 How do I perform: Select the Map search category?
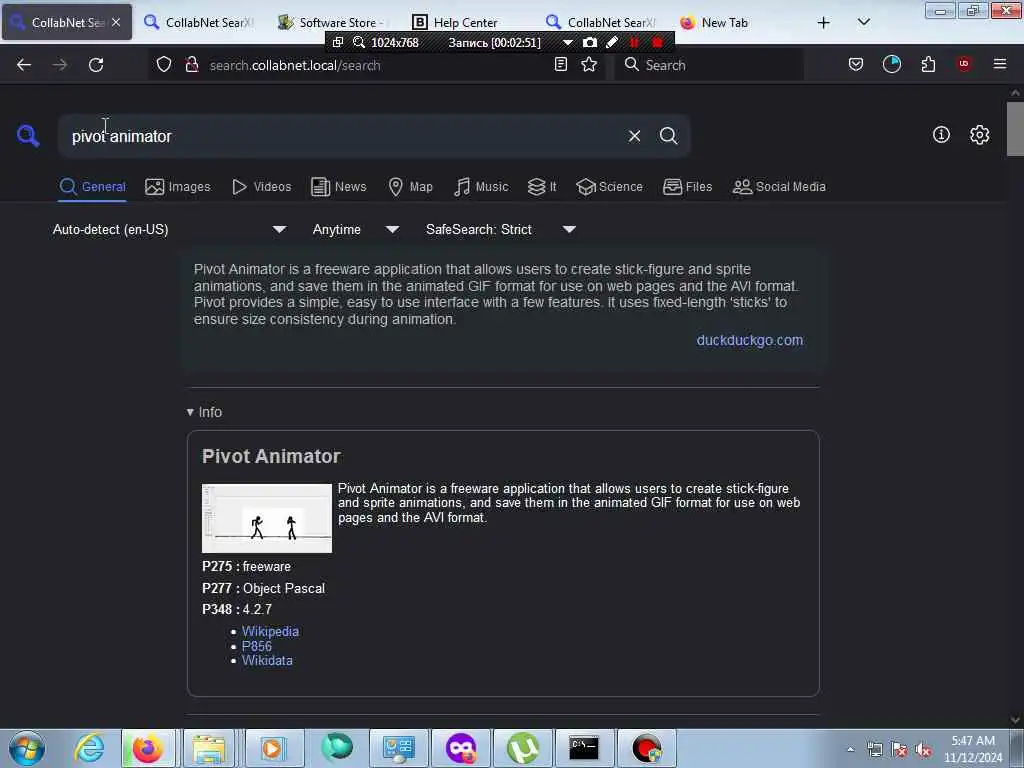410,187
